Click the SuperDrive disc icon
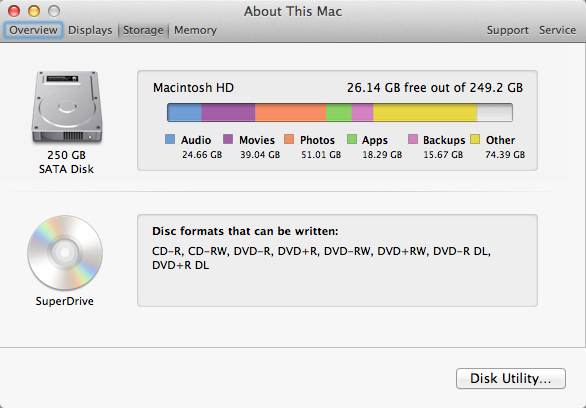This screenshot has height=408, width=586. pos(65,253)
